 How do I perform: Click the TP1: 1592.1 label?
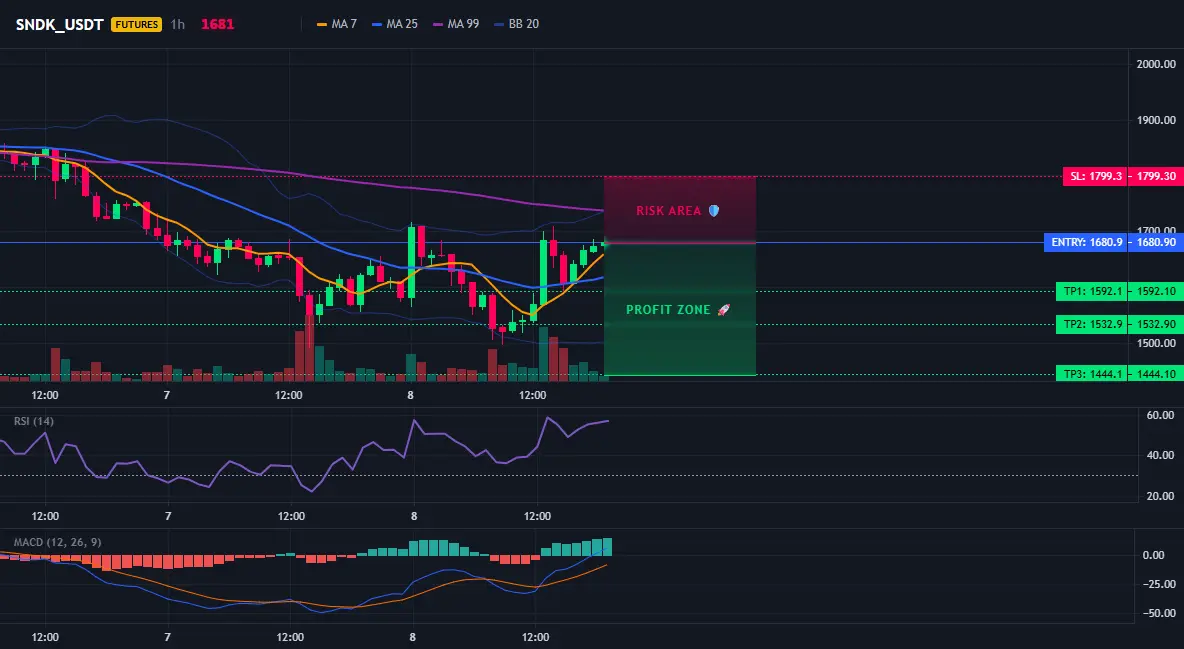click(x=1093, y=292)
